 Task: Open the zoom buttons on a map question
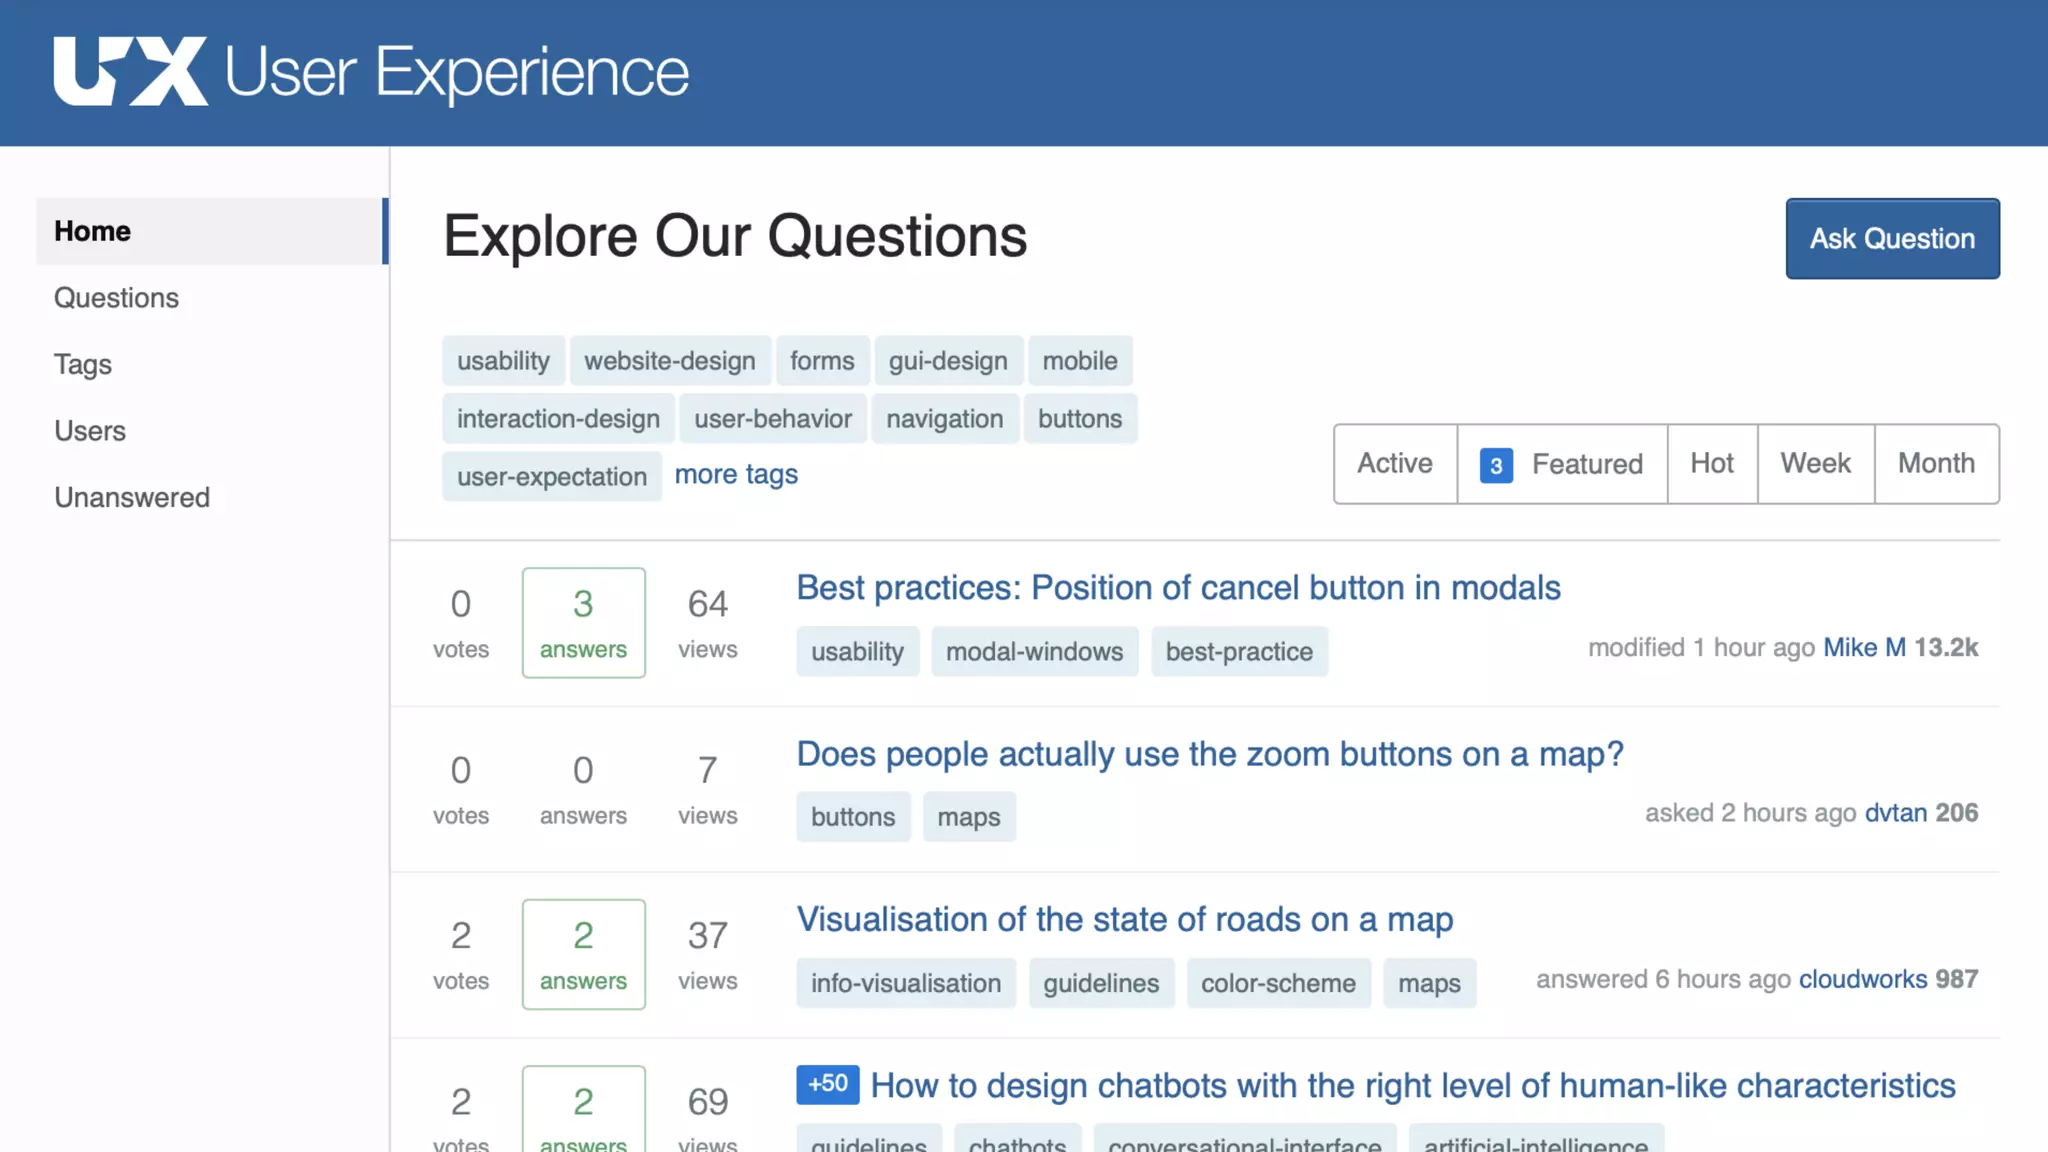(1209, 754)
